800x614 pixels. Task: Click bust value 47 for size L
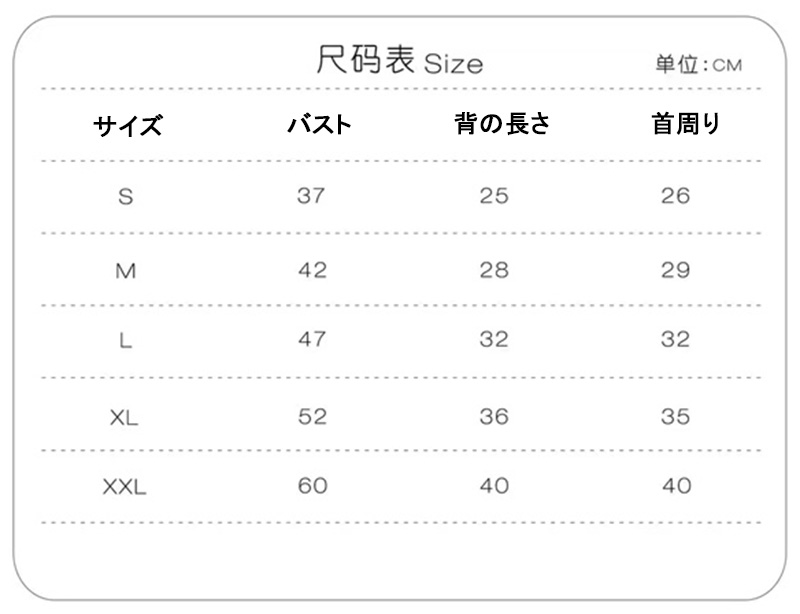click(x=312, y=339)
